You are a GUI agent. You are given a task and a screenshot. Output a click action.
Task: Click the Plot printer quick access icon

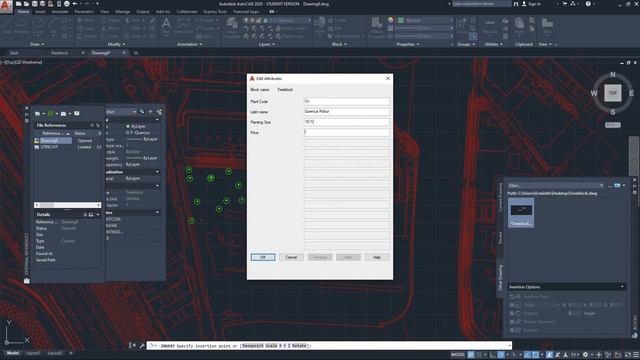[67, 4]
